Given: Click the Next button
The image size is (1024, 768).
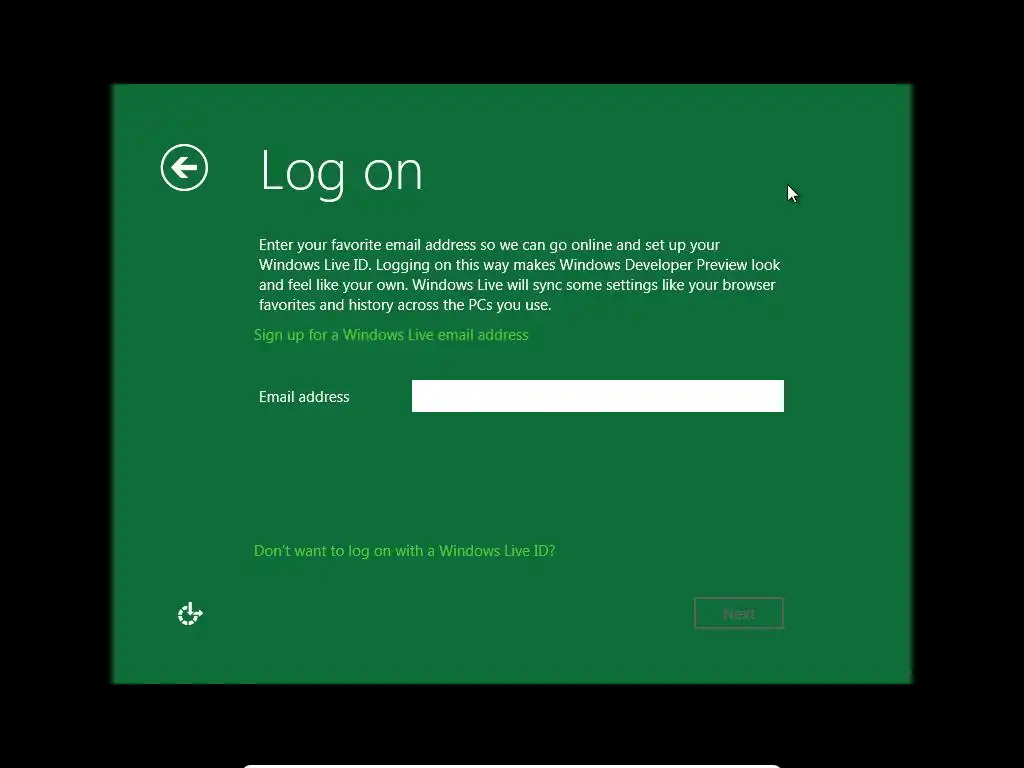Looking at the screenshot, I should pyautogui.click(x=739, y=613).
